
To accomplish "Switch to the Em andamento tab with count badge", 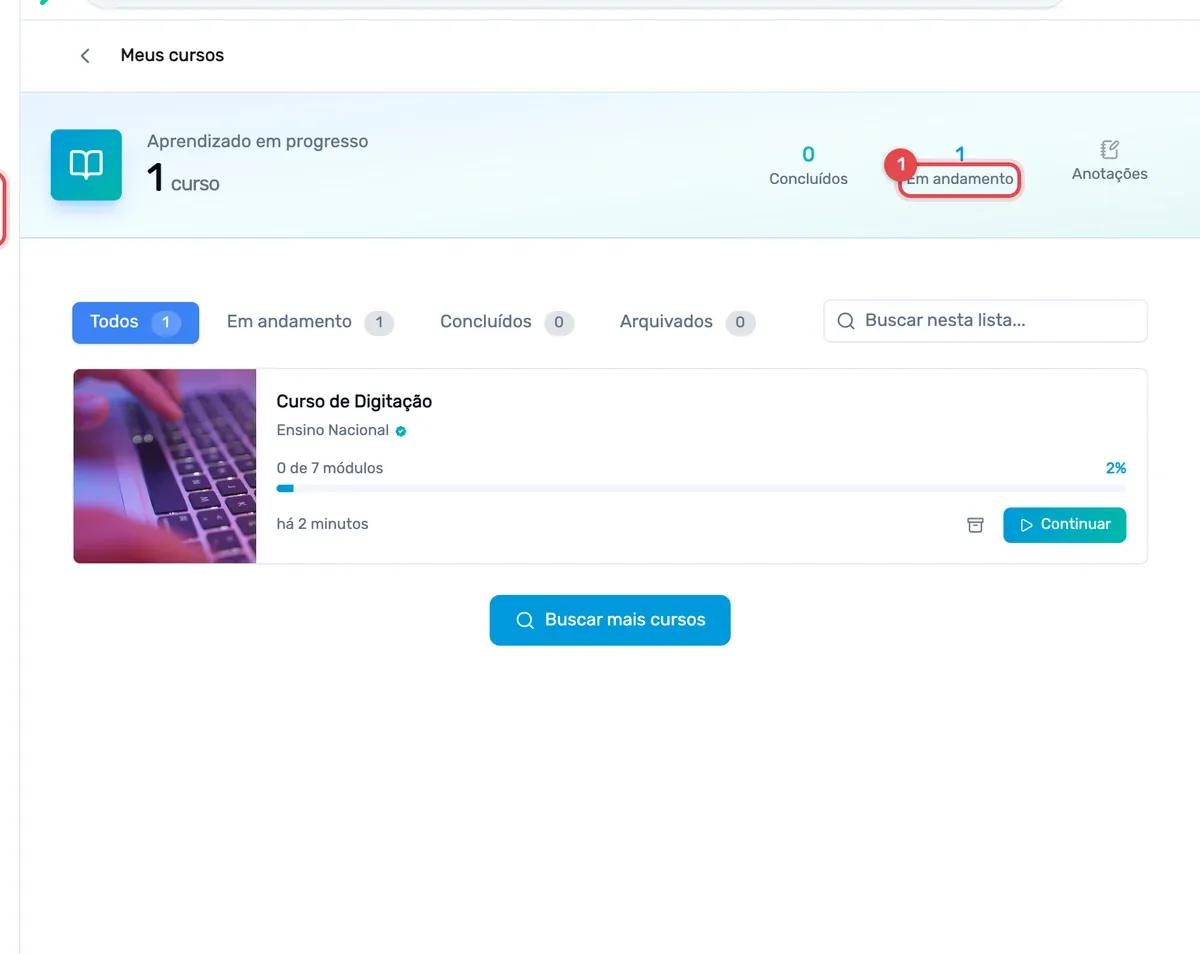I will click(x=310, y=322).
